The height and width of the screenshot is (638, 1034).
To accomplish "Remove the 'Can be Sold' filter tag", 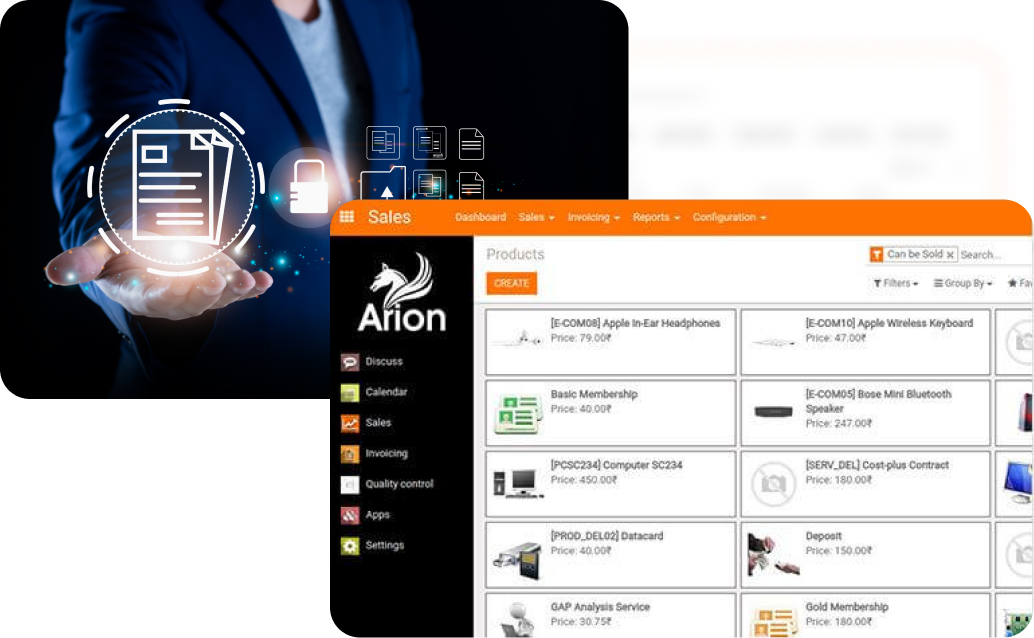I will pos(950,255).
